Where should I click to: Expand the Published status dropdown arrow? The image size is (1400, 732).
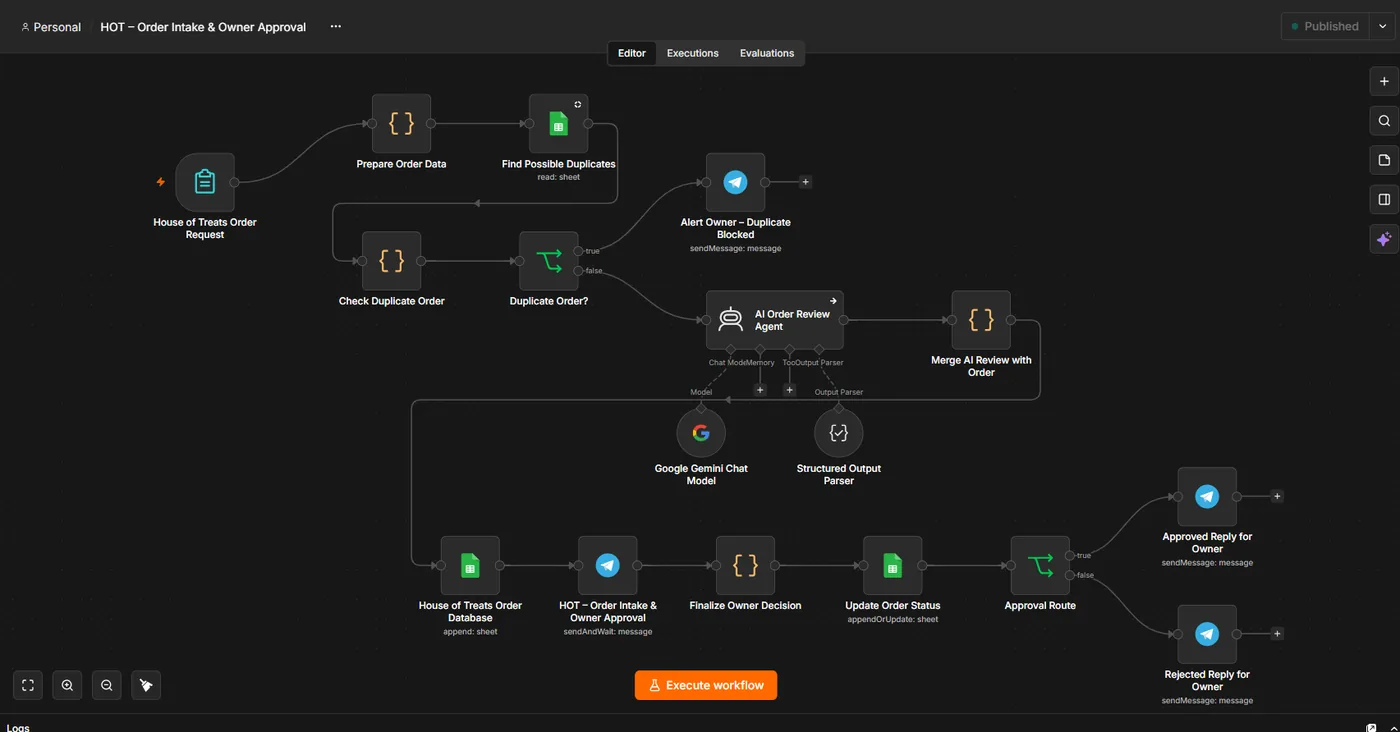click(x=1383, y=27)
